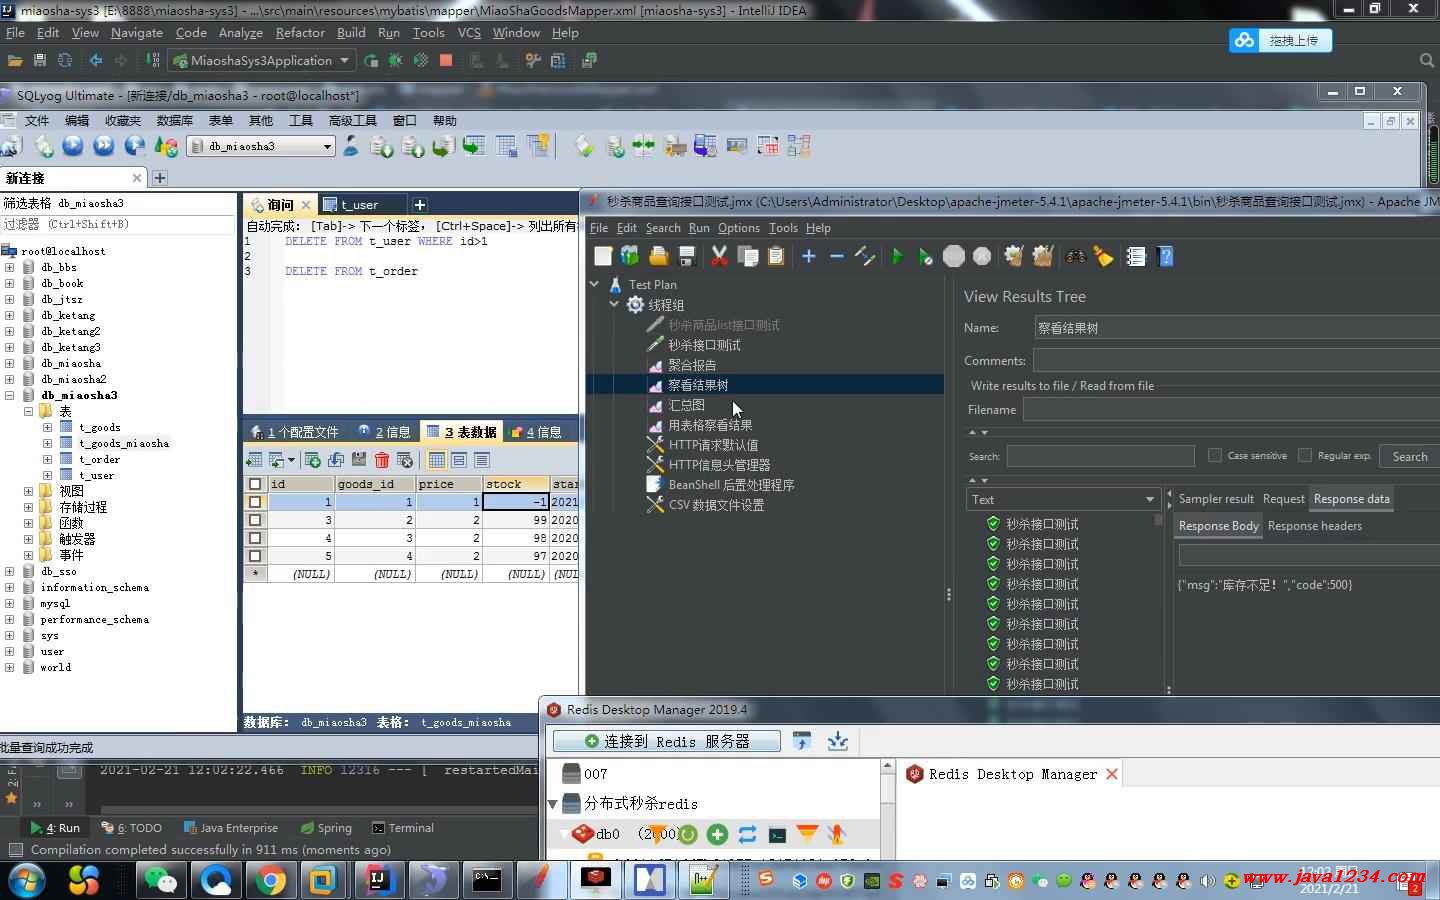1440x900 pixels.
Task: Open the IntelliJ 4: Run tool button
Action: [x=55, y=828]
